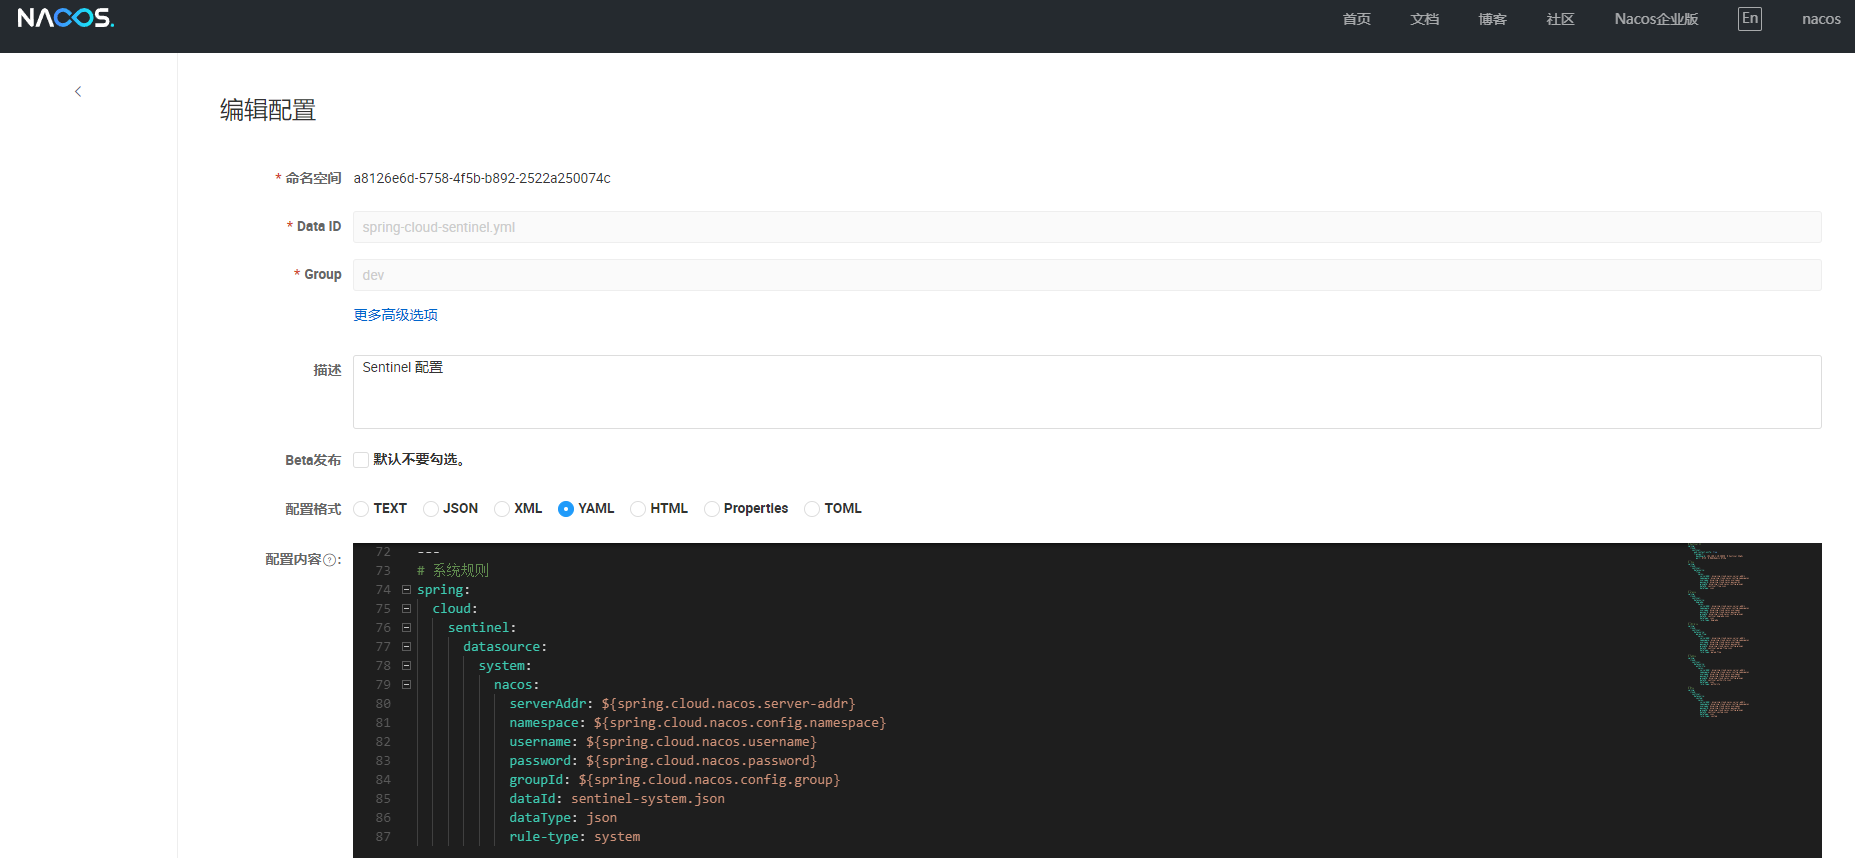Collapse the datasource node at line 77

pyautogui.click(x=407, y=647)
